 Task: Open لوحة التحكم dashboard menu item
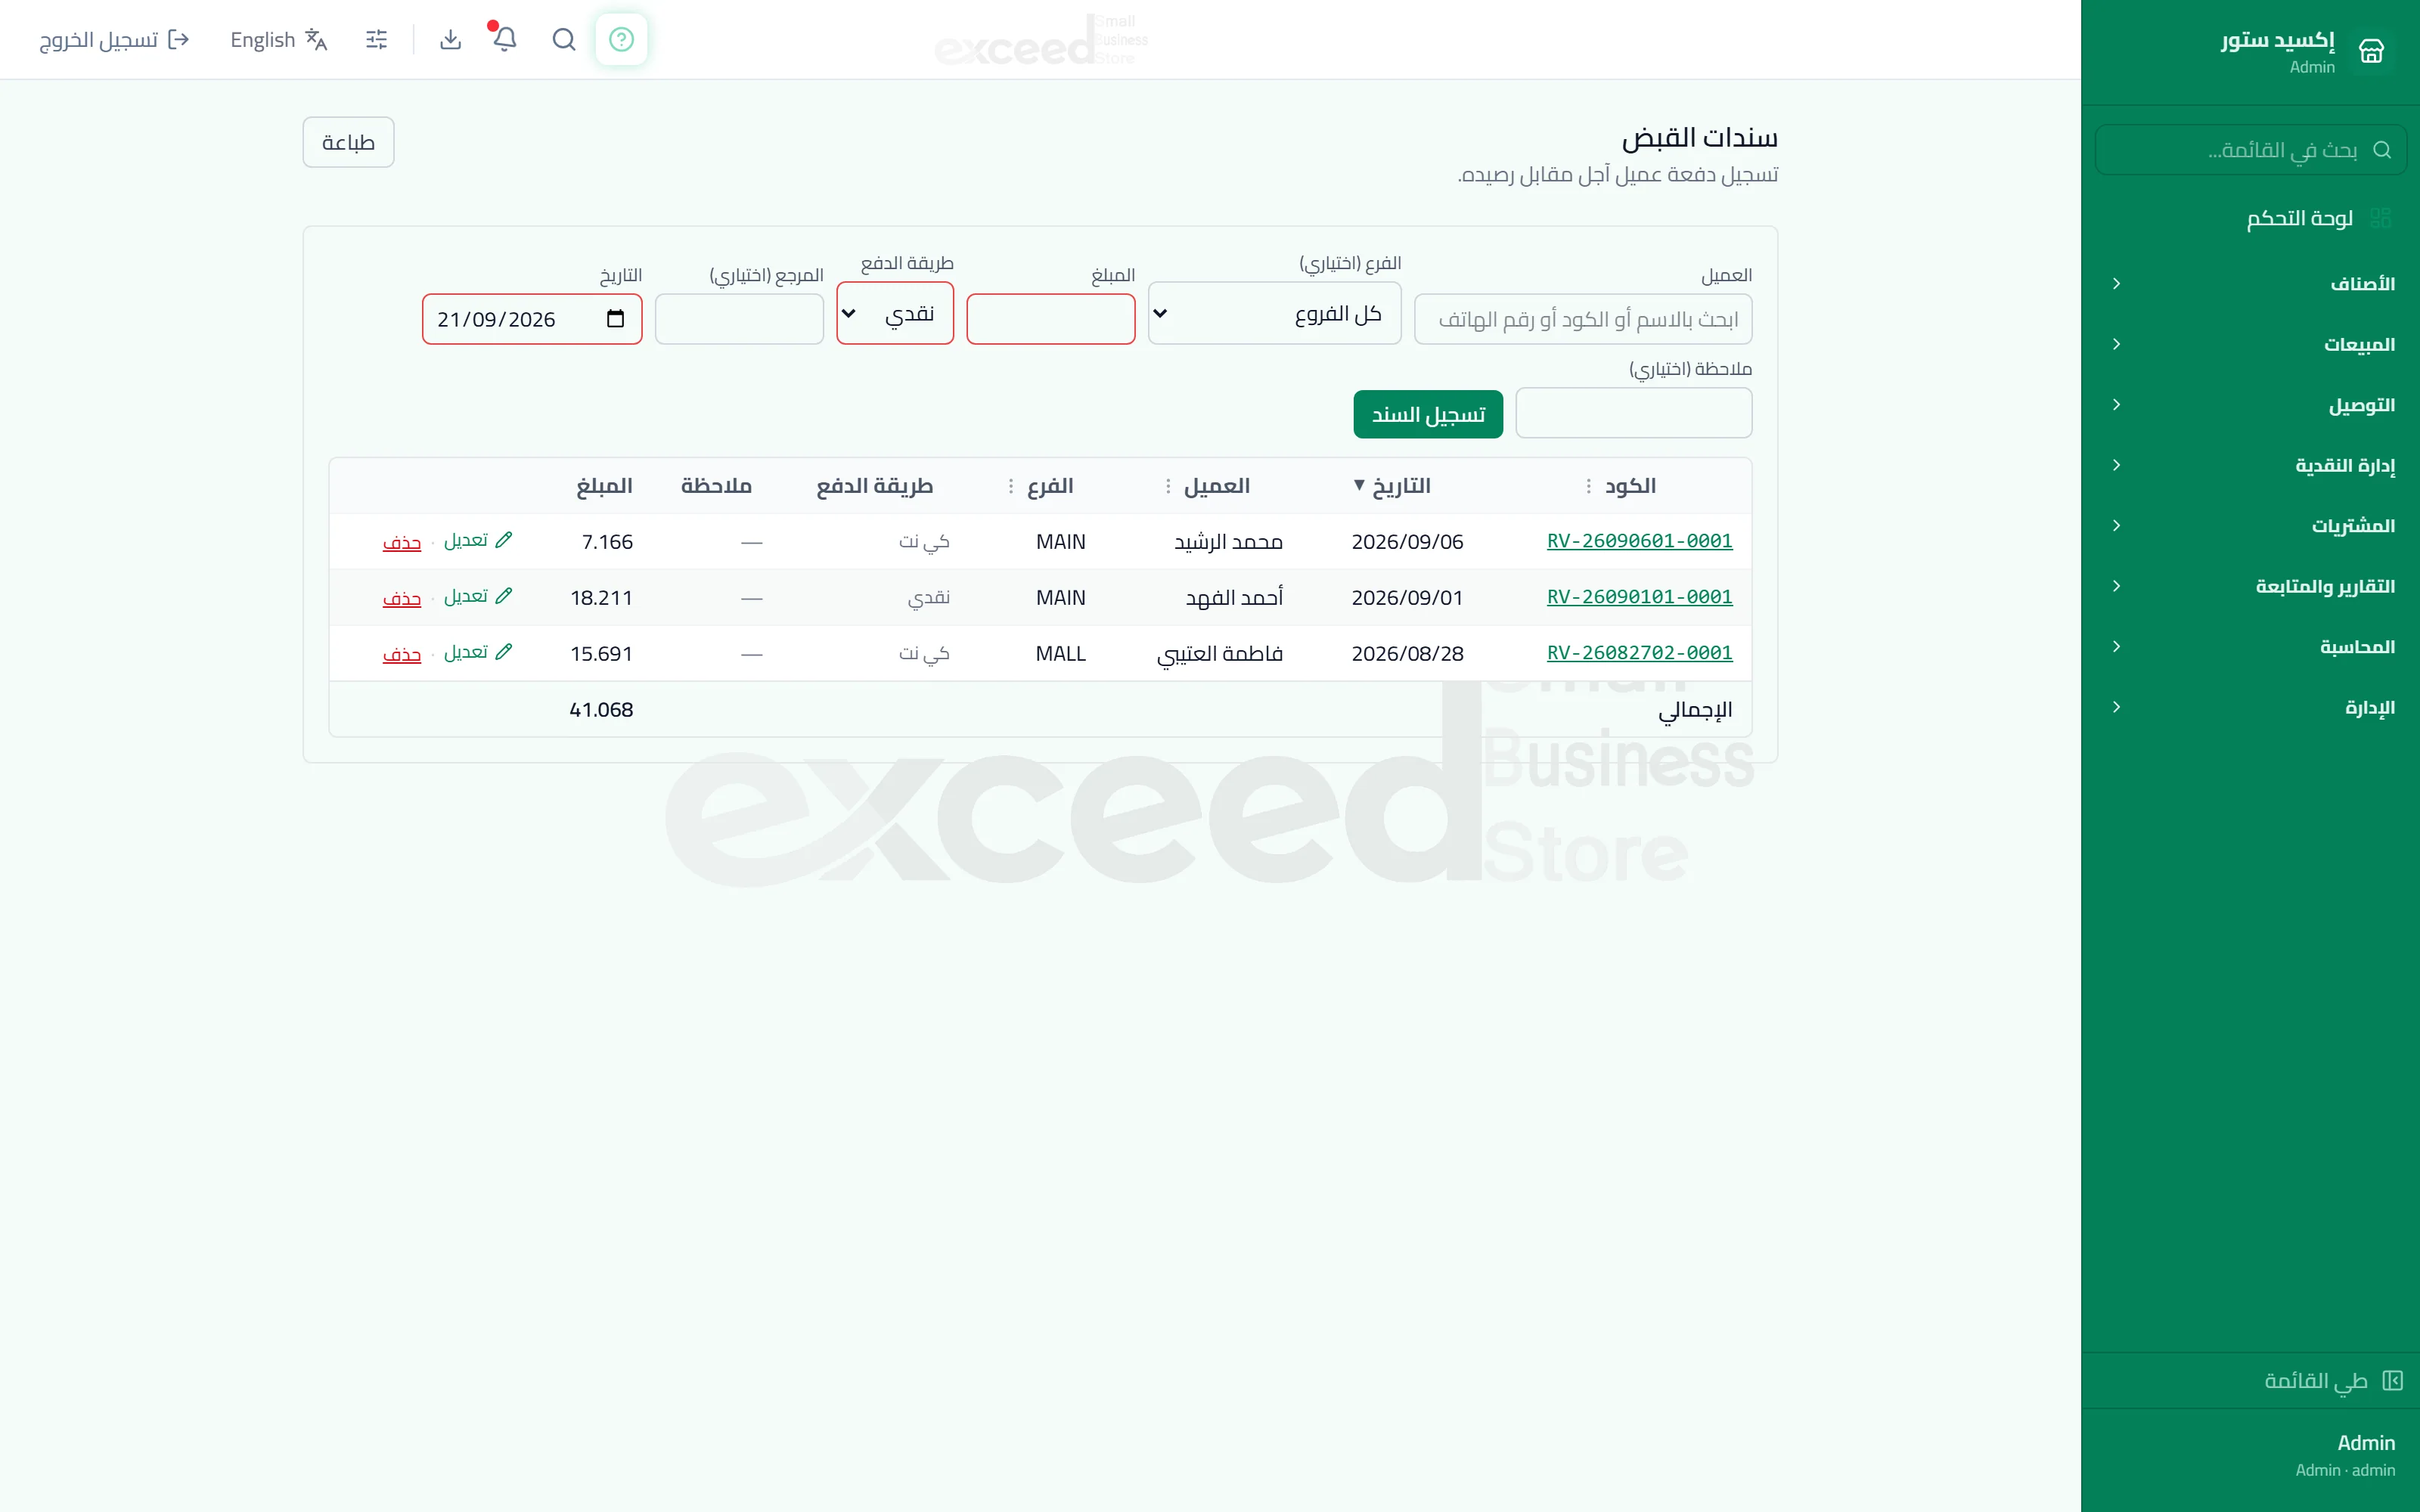click(2250, 218)
